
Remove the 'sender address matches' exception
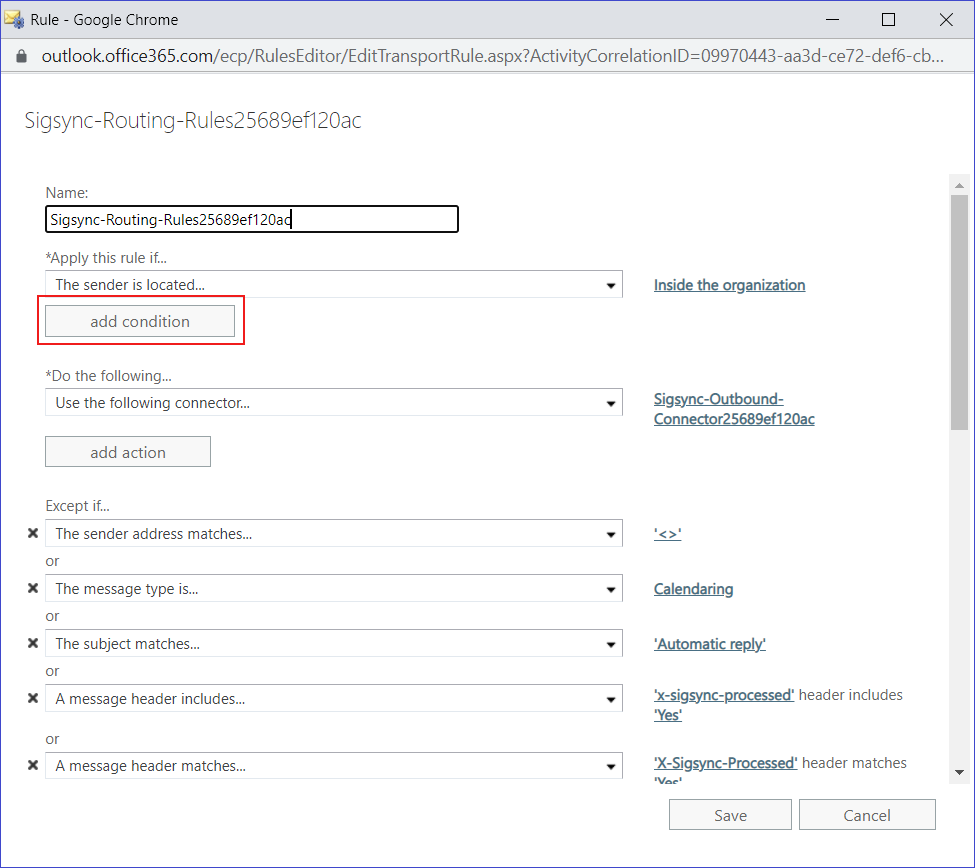pos(33,535)
